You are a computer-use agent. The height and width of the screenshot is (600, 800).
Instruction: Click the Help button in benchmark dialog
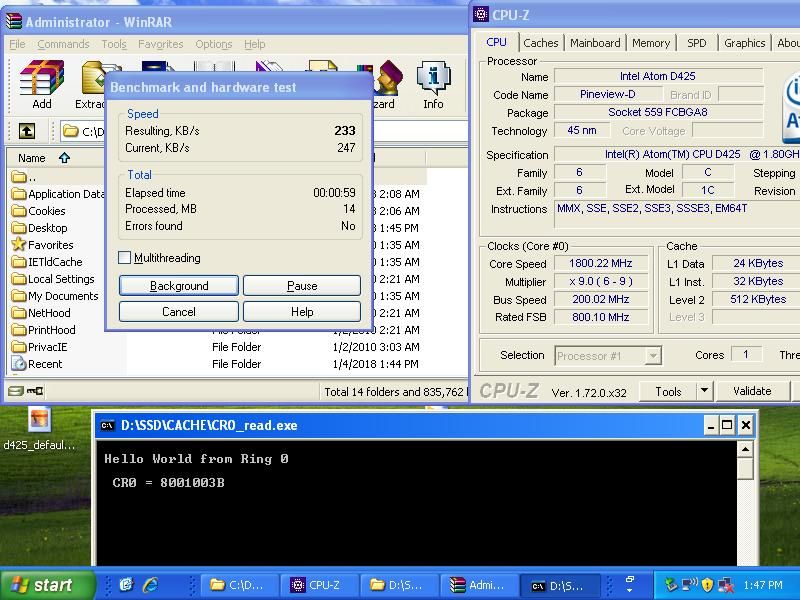[302, 312]
